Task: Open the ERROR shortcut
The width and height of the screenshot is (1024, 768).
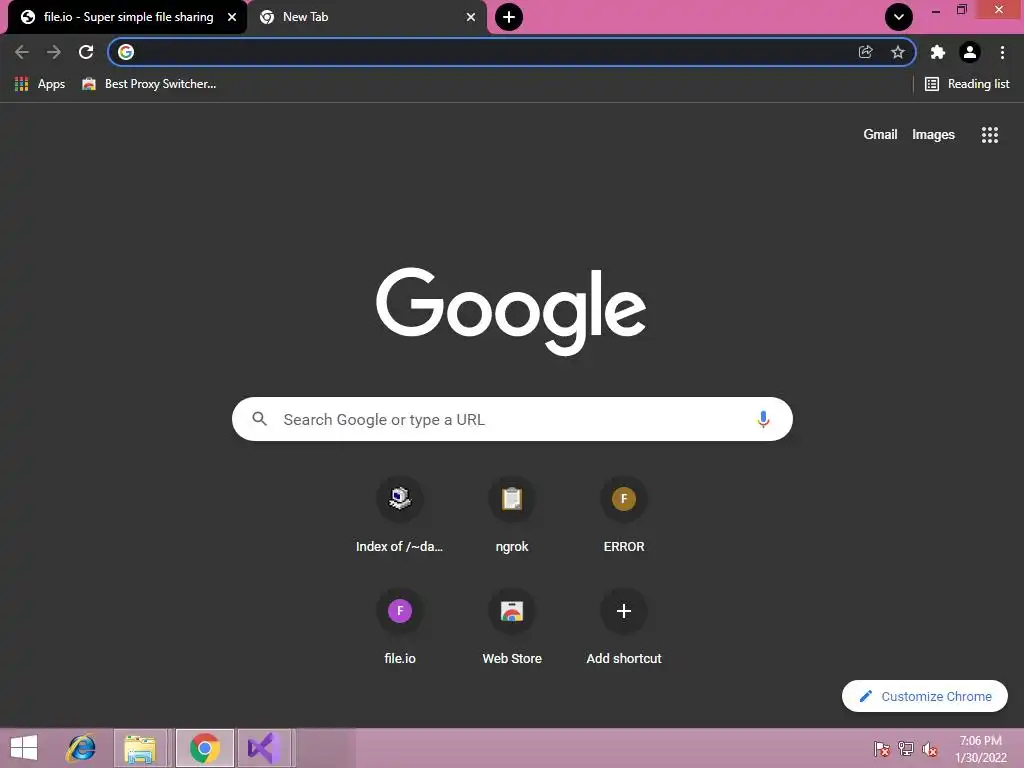Action: (x=624, y=516)
